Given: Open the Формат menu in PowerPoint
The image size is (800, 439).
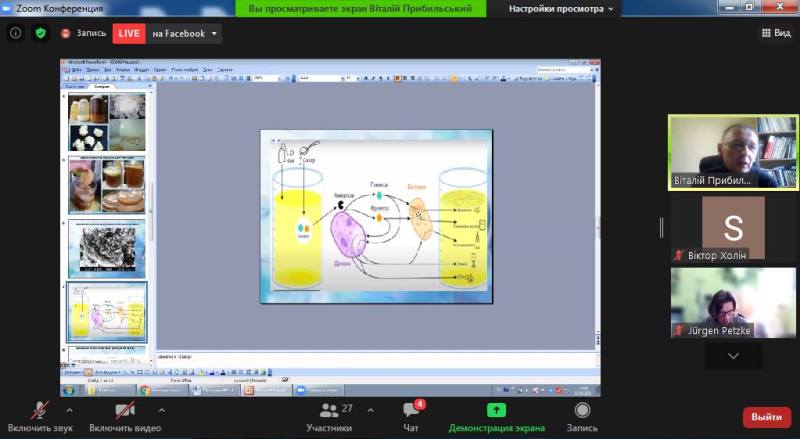Looking at the screenshot, I should pos(142,70).
